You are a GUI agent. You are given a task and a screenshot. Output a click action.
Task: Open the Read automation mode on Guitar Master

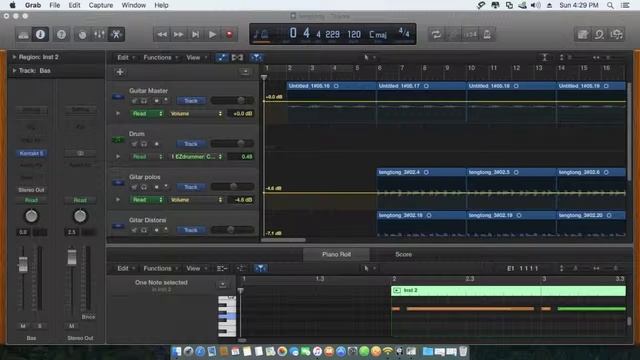(x=147, y=113)
